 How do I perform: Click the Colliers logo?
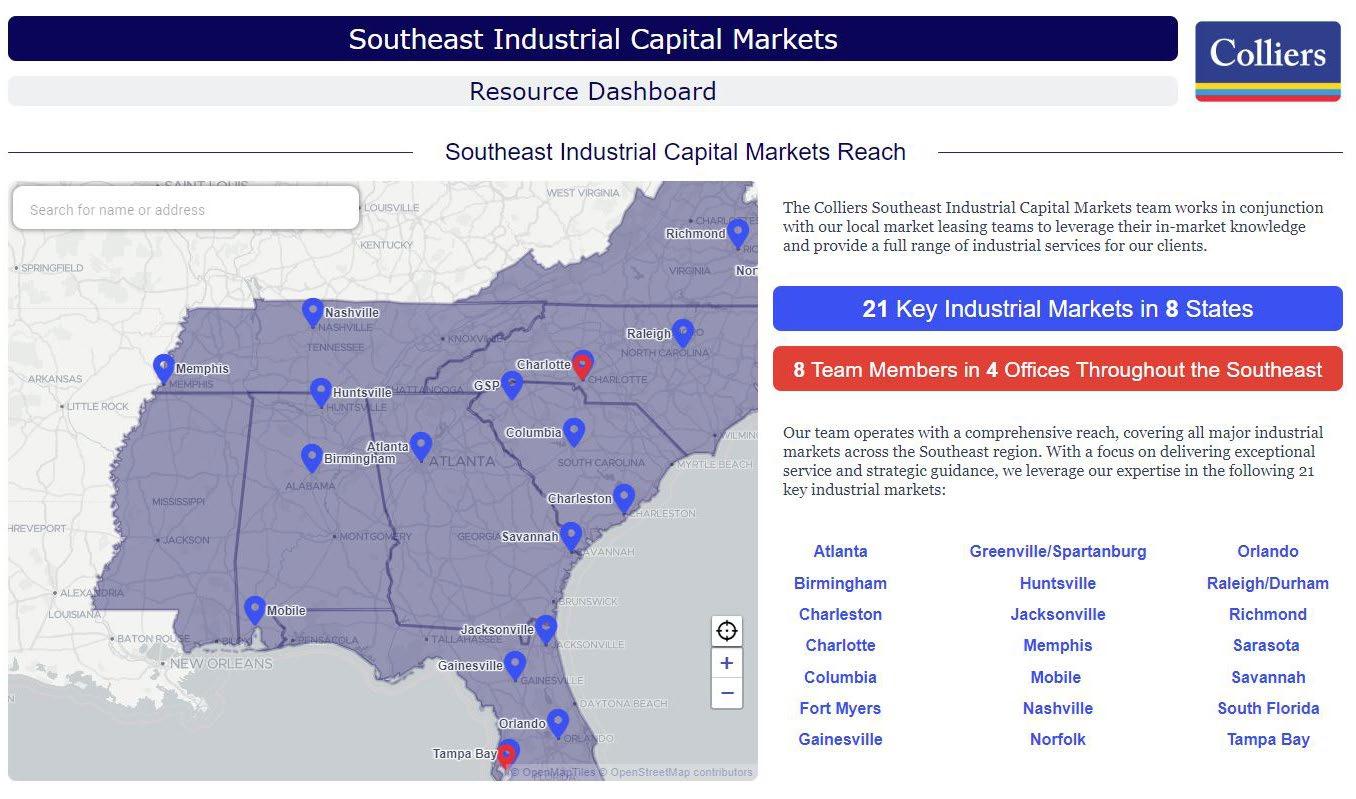(1268, 61)
